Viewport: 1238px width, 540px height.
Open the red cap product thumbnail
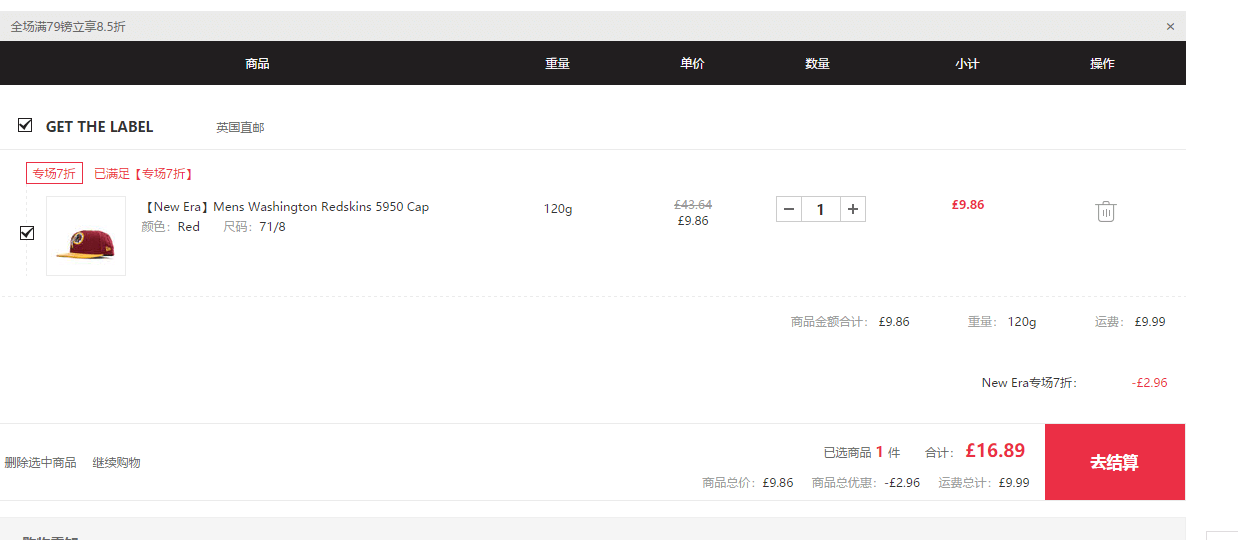(86, 236)
